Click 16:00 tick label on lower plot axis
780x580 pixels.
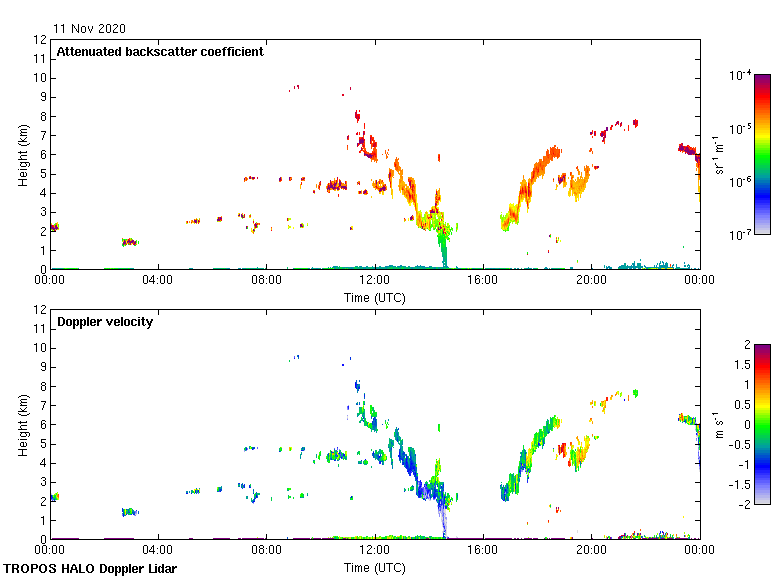tap(483, 550)
